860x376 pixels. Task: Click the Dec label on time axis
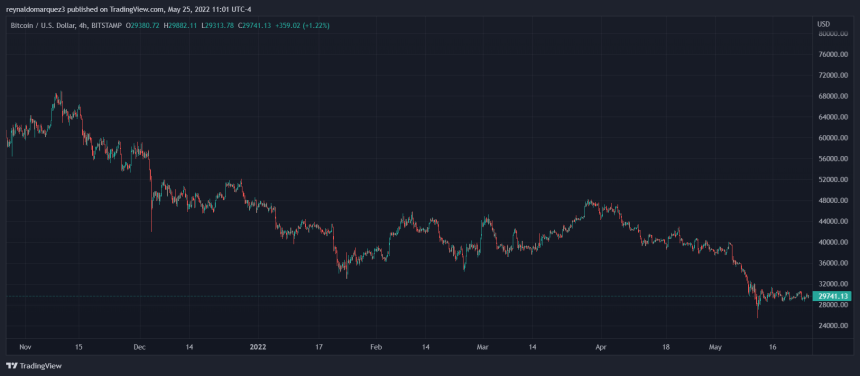139,347
